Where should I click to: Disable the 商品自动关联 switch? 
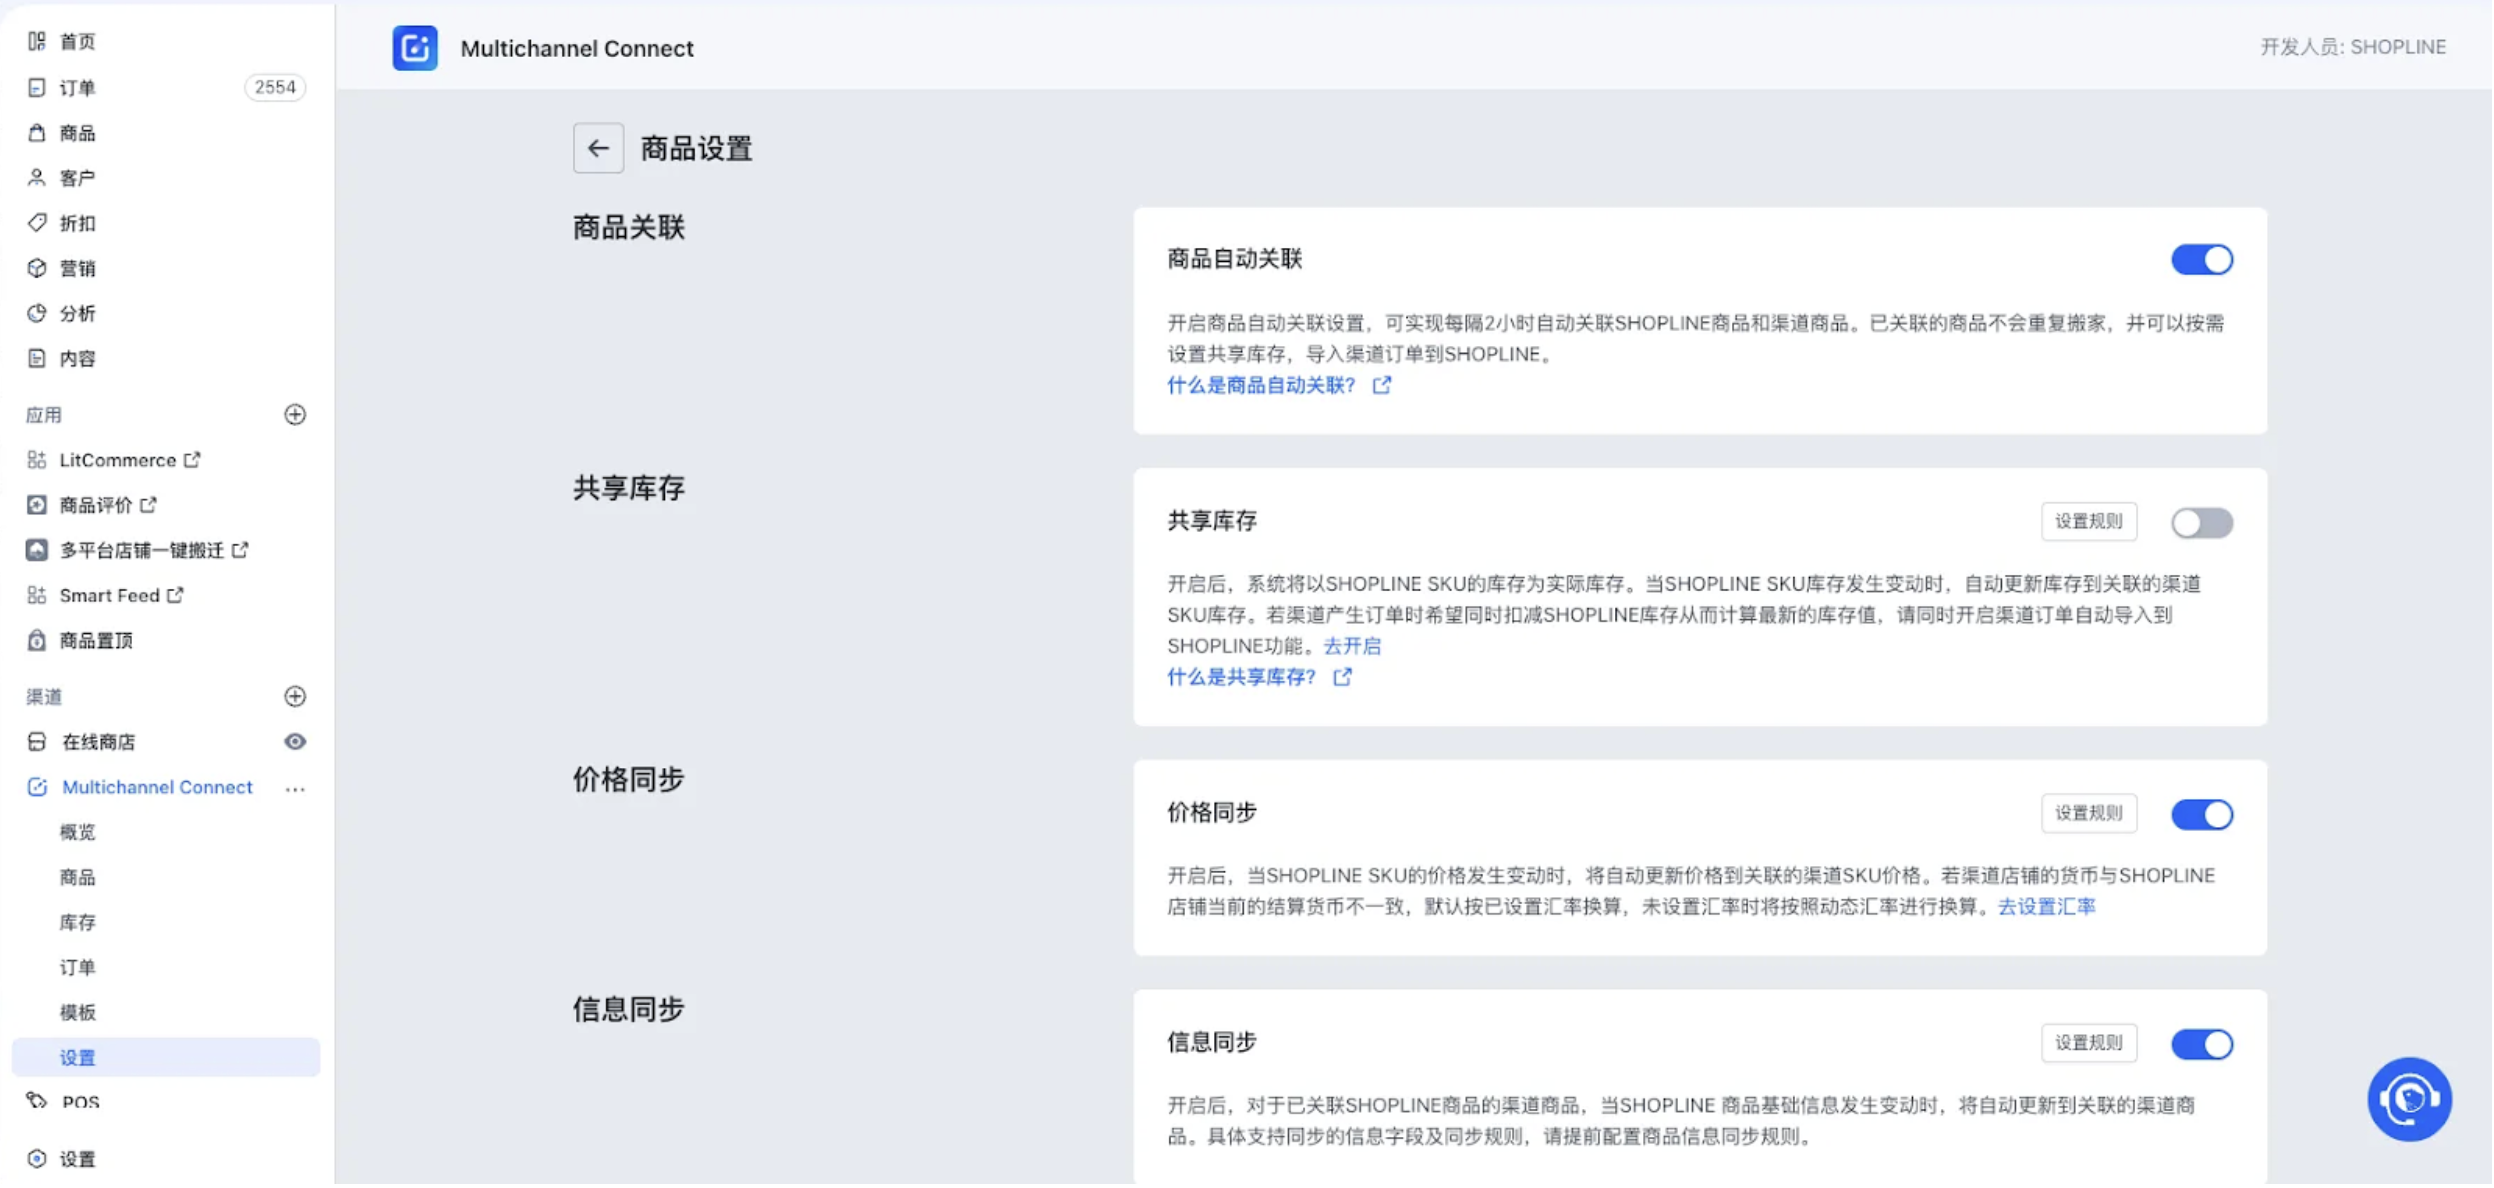(2202, 260)
